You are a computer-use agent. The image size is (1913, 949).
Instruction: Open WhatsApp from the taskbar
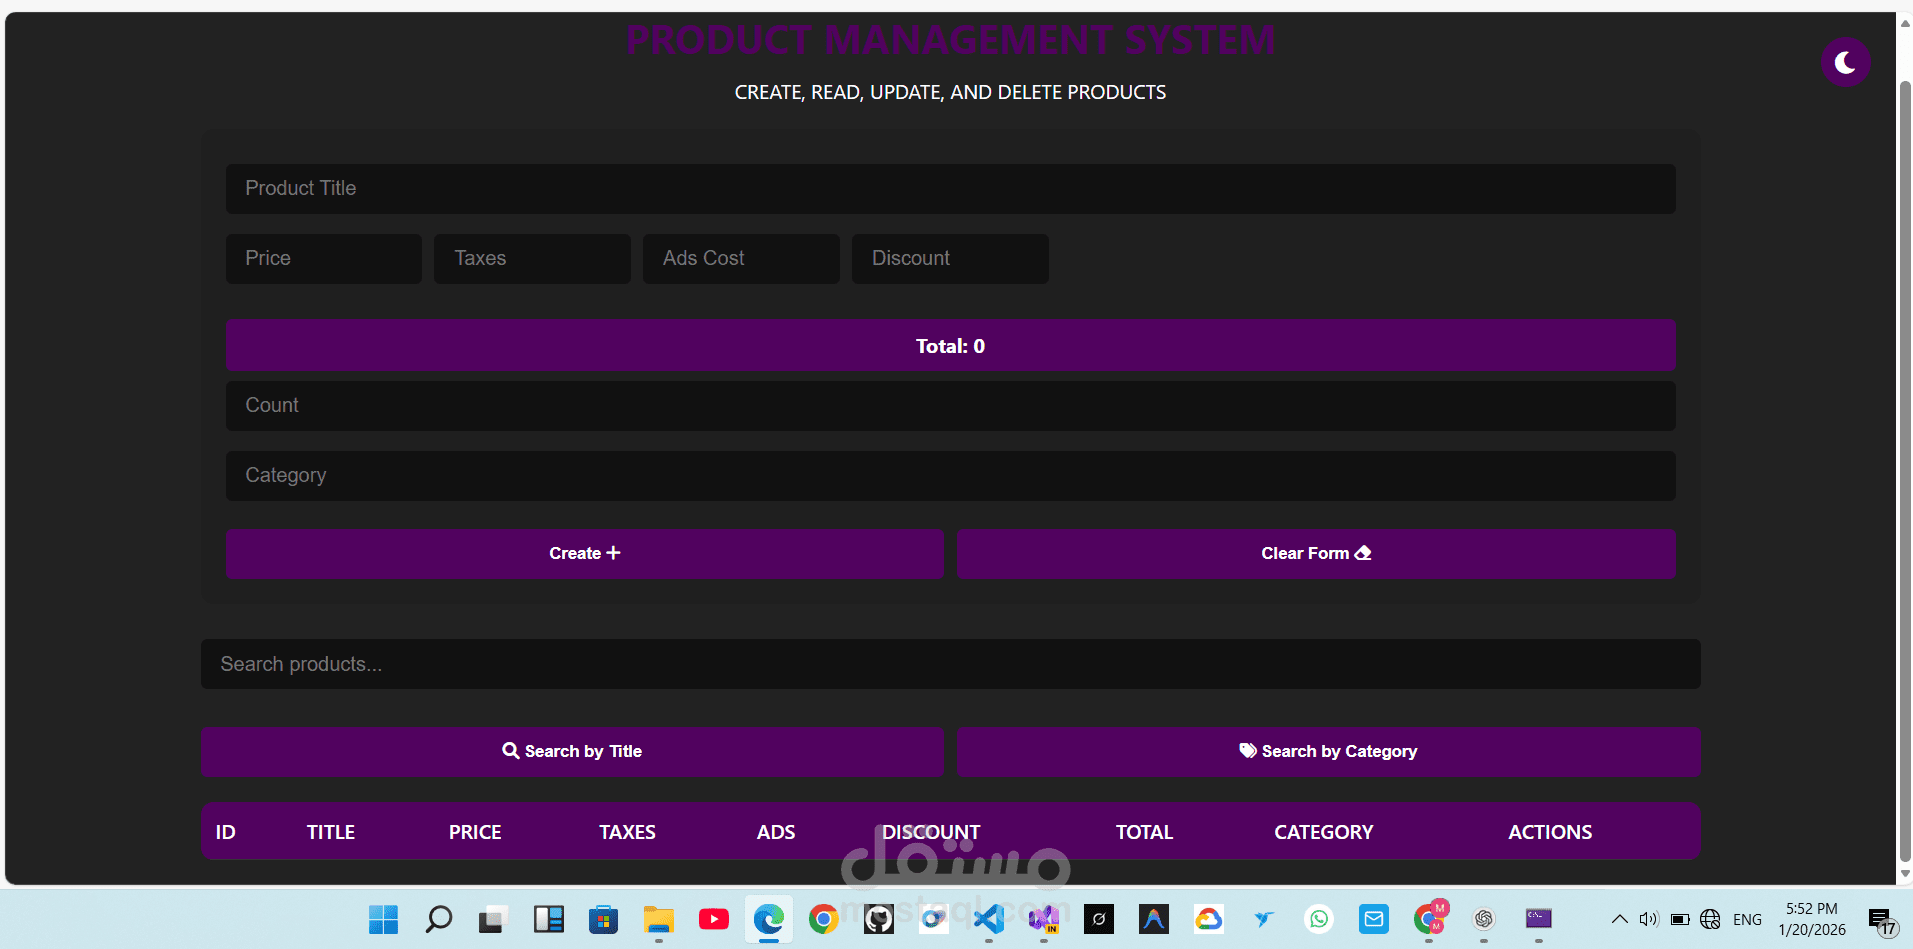point(1318,919)
